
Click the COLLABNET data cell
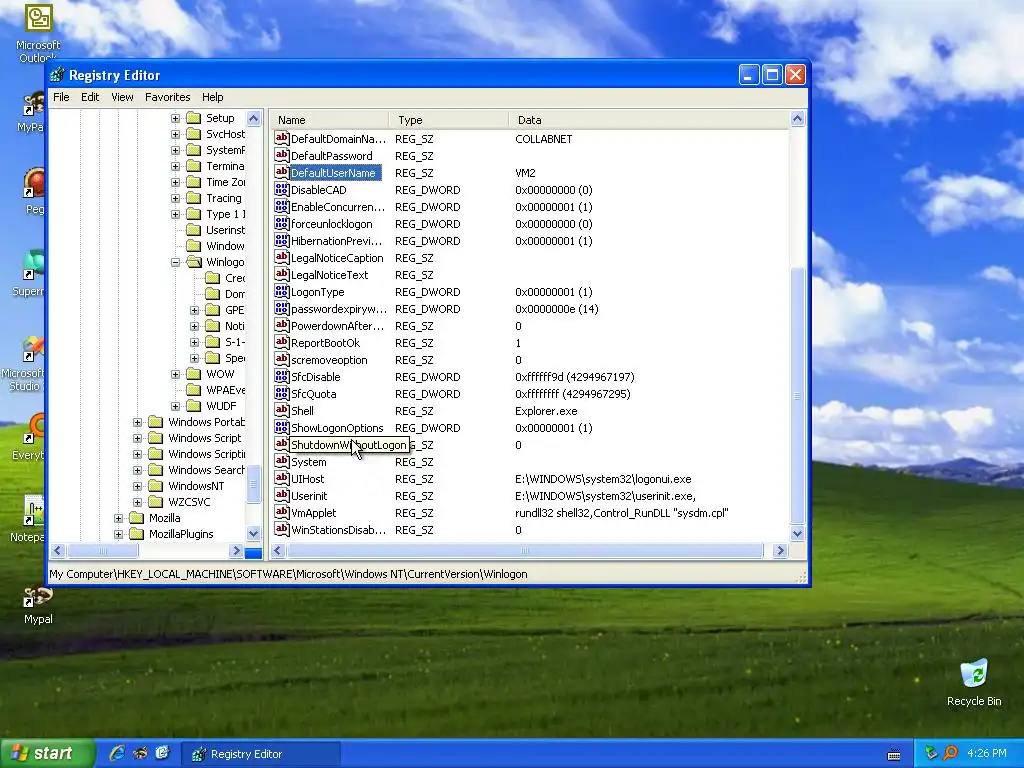click(x=543, y=139)
